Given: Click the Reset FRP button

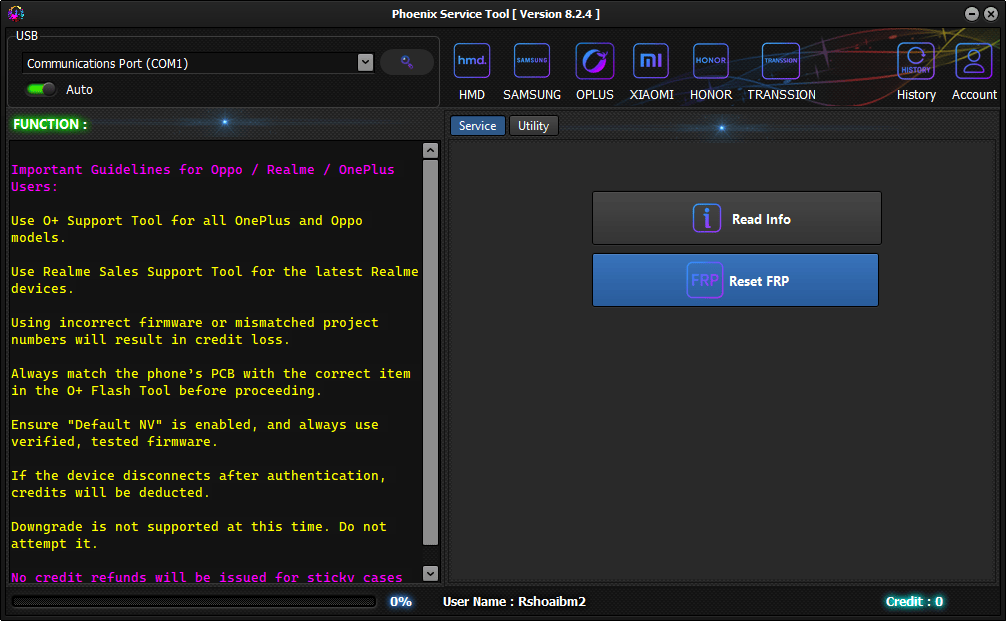Looking at the screenshot, I should [x=735, y=280].
